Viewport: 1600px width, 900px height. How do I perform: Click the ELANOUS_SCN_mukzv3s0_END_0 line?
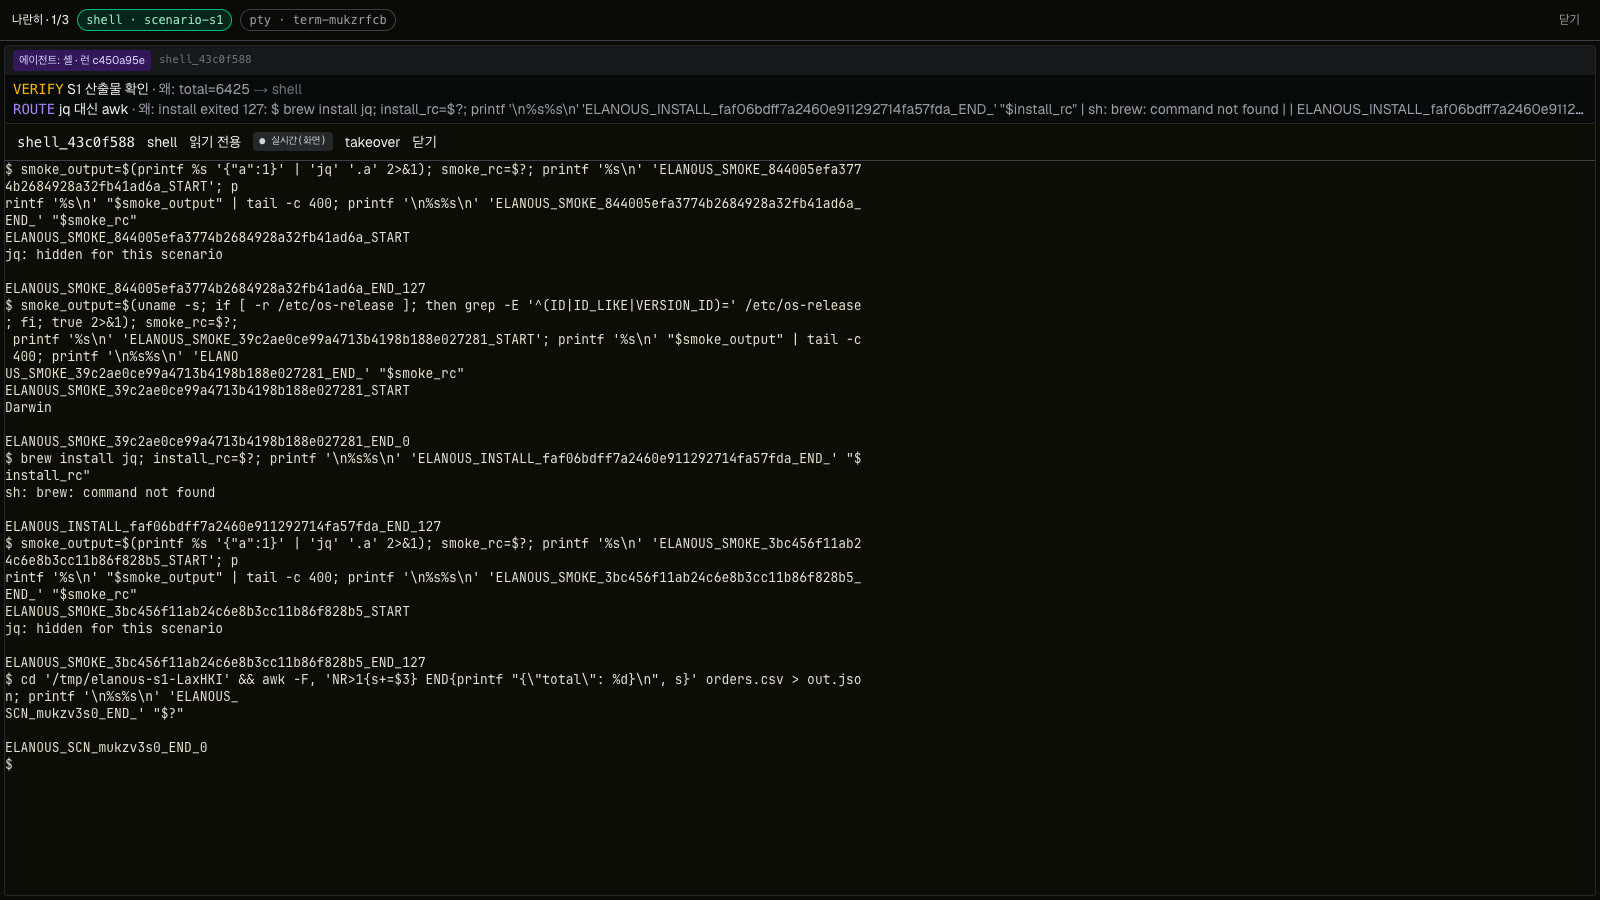106,748
